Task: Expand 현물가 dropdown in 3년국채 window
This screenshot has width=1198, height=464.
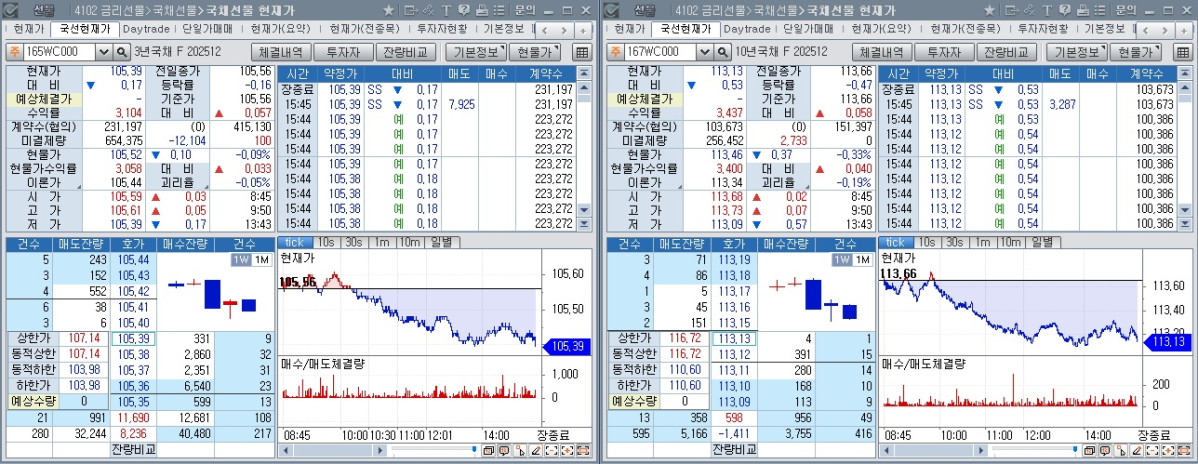Action: coord(535,52)
